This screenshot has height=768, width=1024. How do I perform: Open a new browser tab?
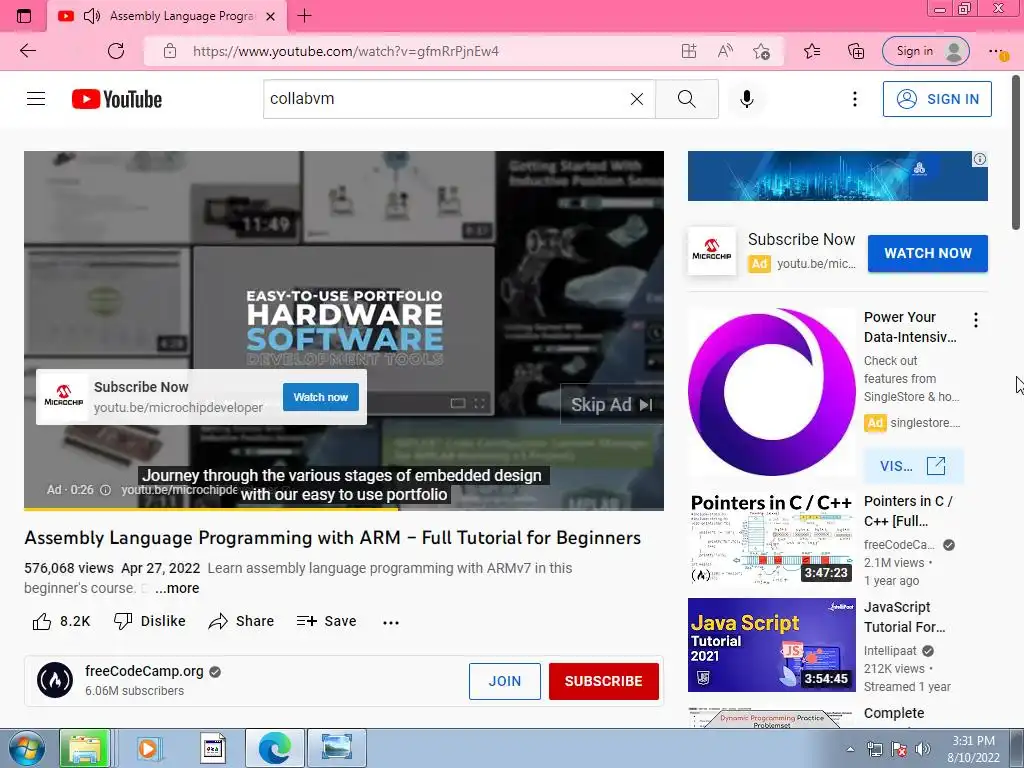[304, 16]
